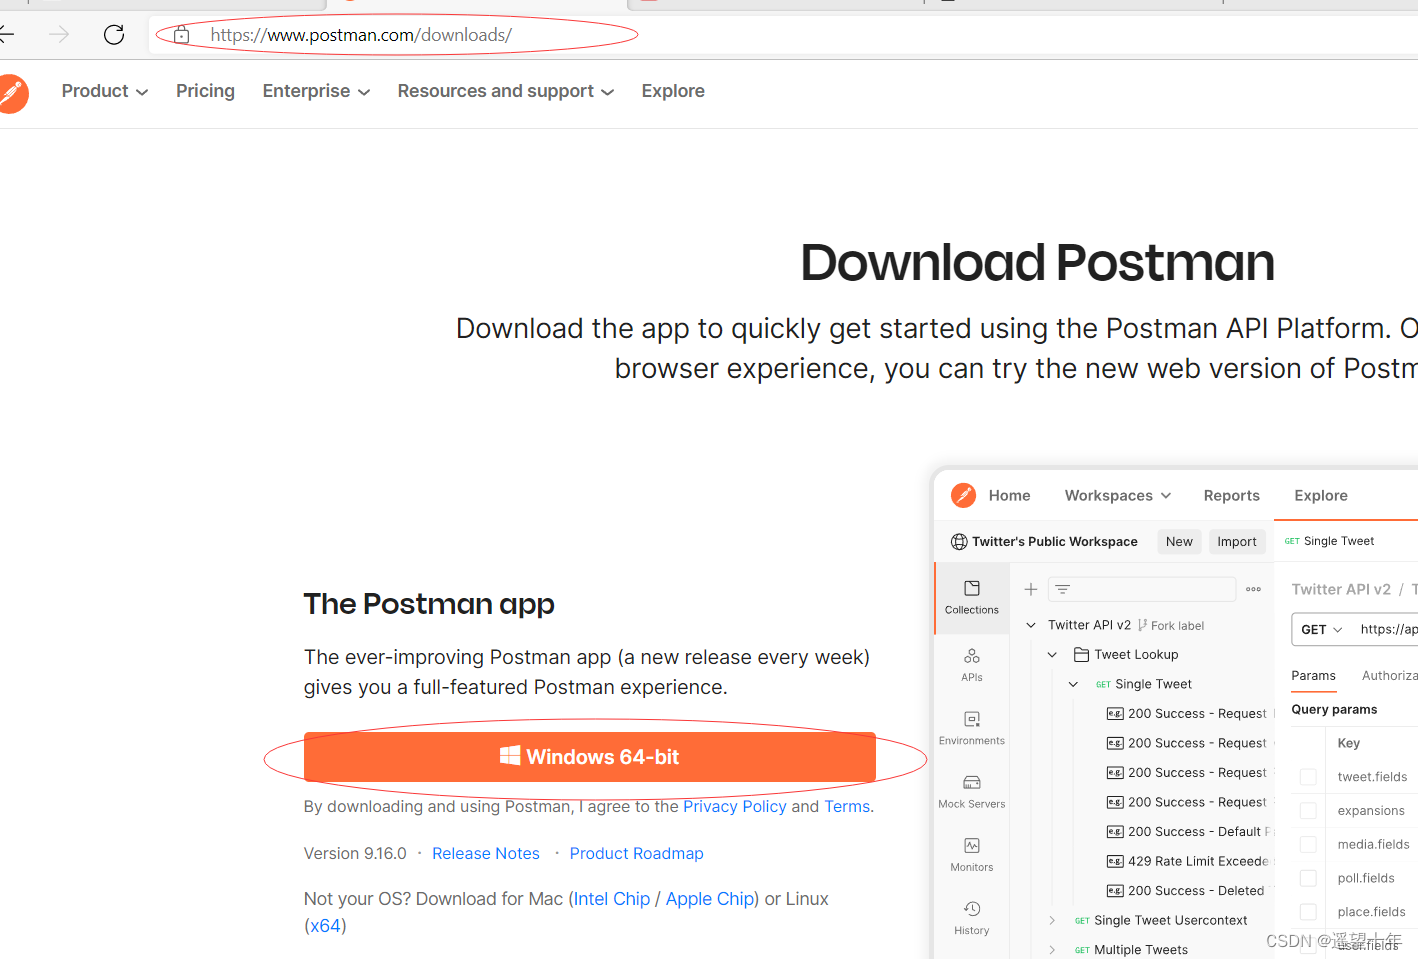Click the example icon for 200 Success - Default
This screenshot has height=959, width=1418.
pos(1115,832)
